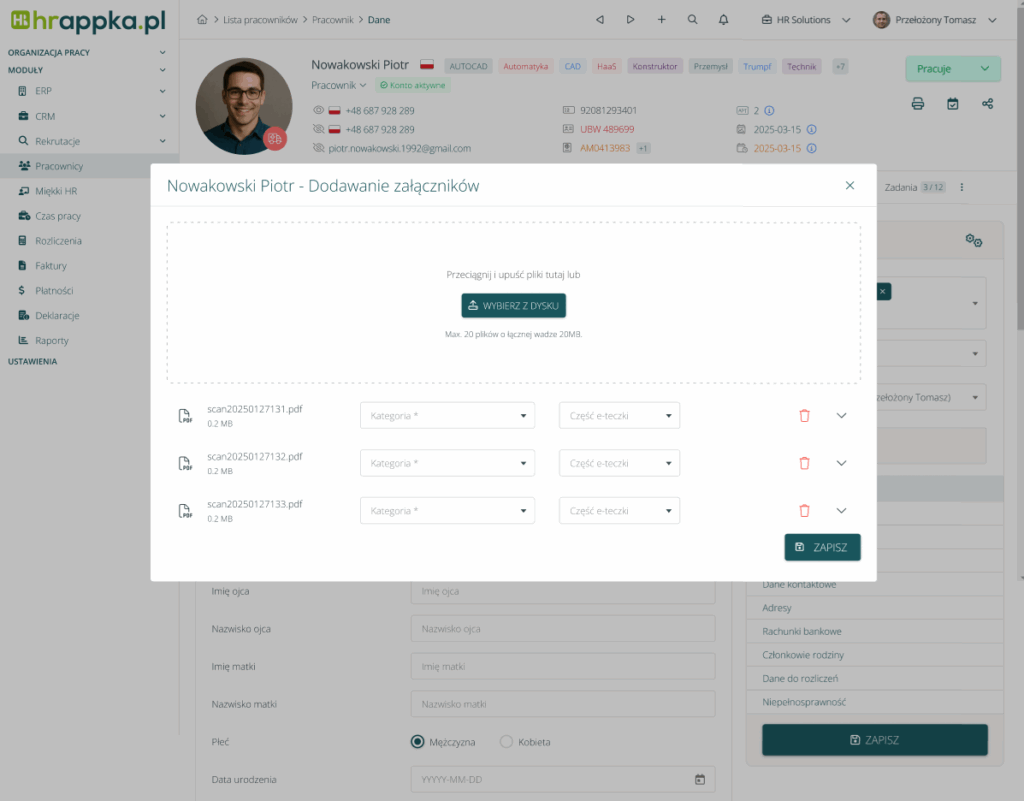Viewport: 1024px width, 801px height.
Task: Expand details chevron for scan20250127133.pdf
Action: click(x=841, y=511)
